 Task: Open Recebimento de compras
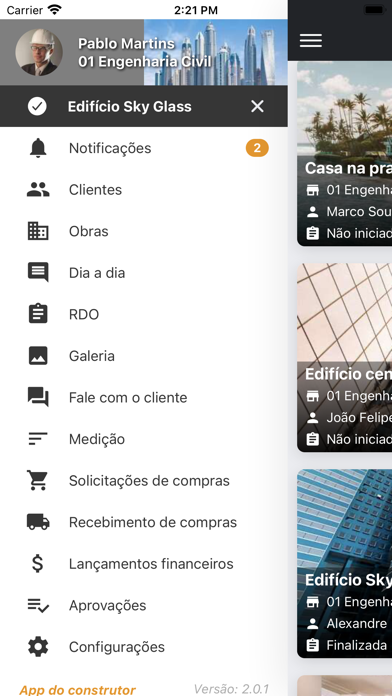pos(144,522)
